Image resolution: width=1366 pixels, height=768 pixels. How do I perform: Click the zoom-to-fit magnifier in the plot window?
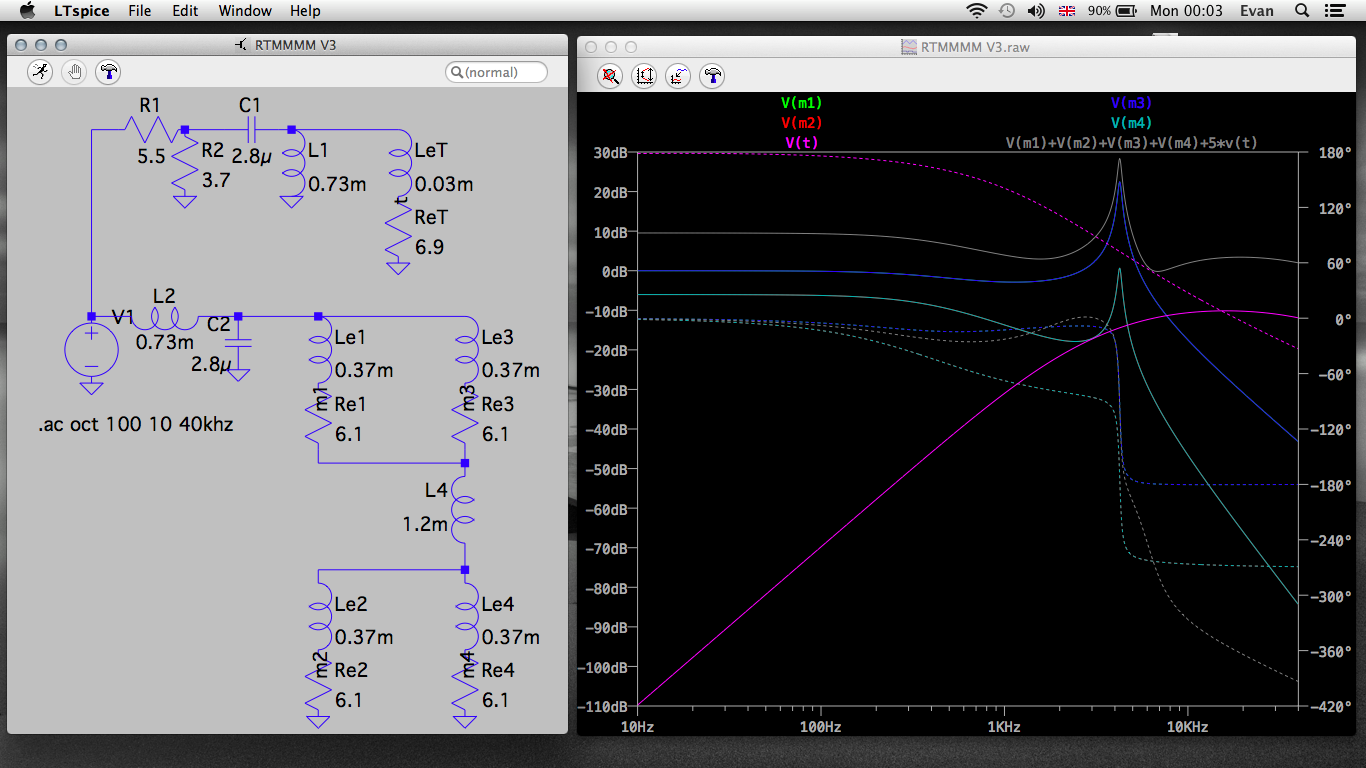[610, 76]
